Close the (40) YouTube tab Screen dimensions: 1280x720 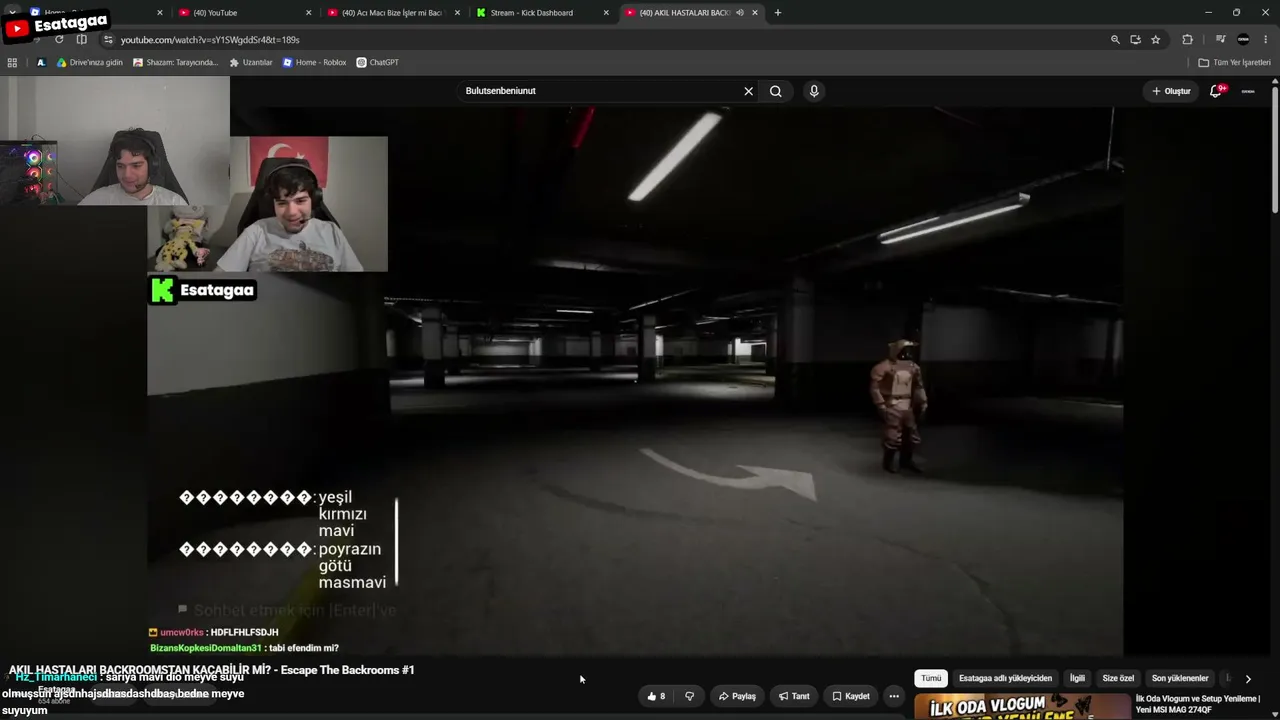coord(308,13)
